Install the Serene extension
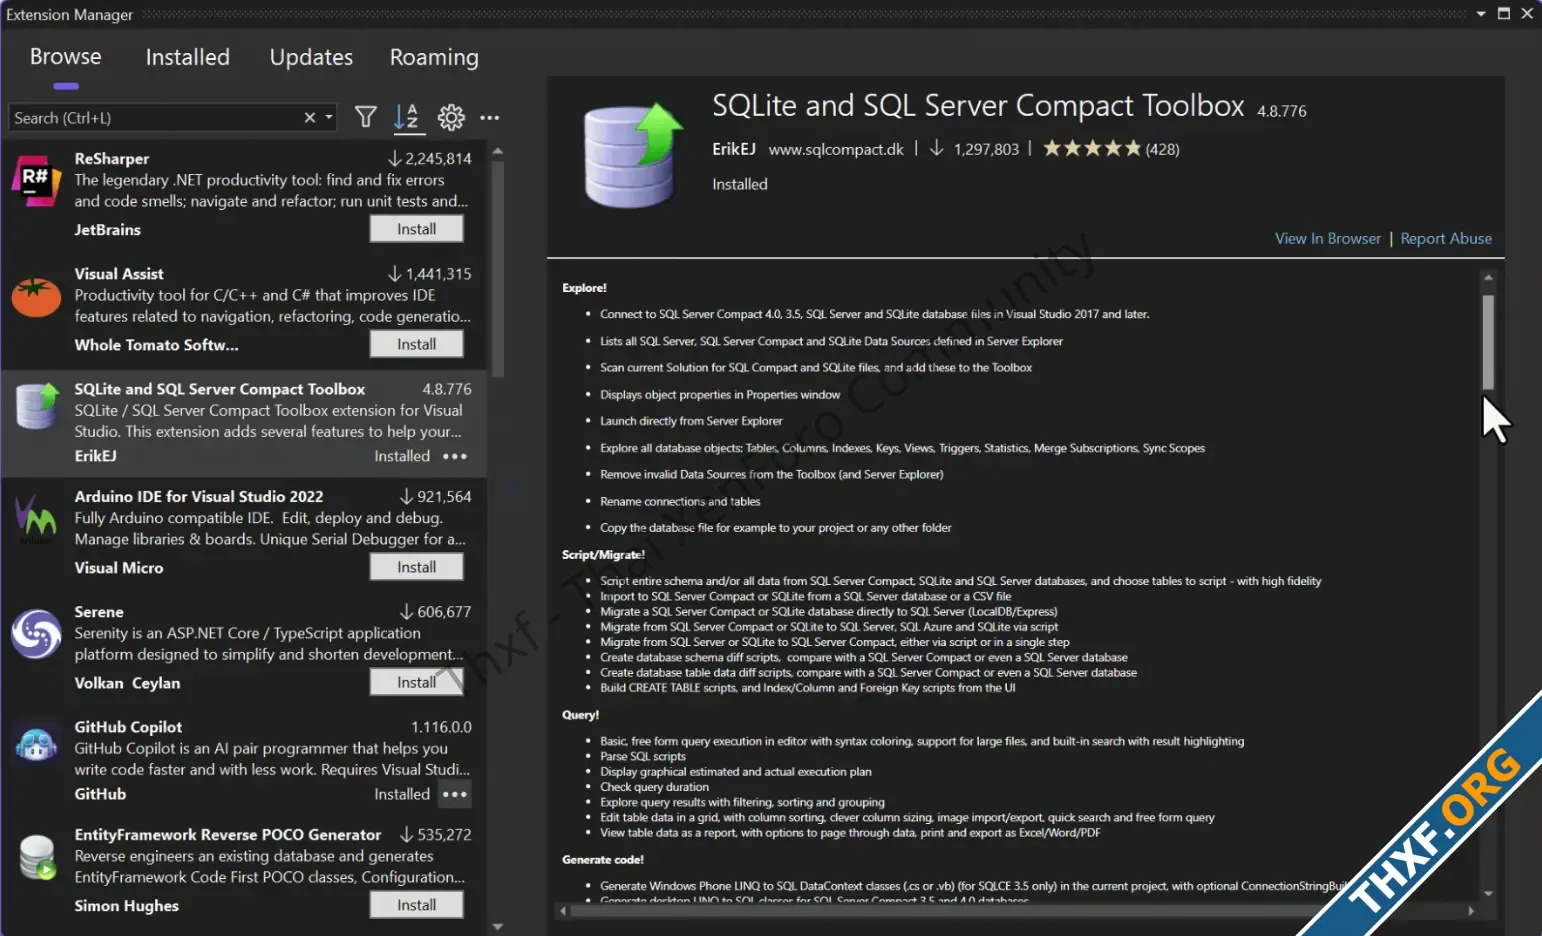The height and width of the screenshot is (936, 1542). (416, 682)
